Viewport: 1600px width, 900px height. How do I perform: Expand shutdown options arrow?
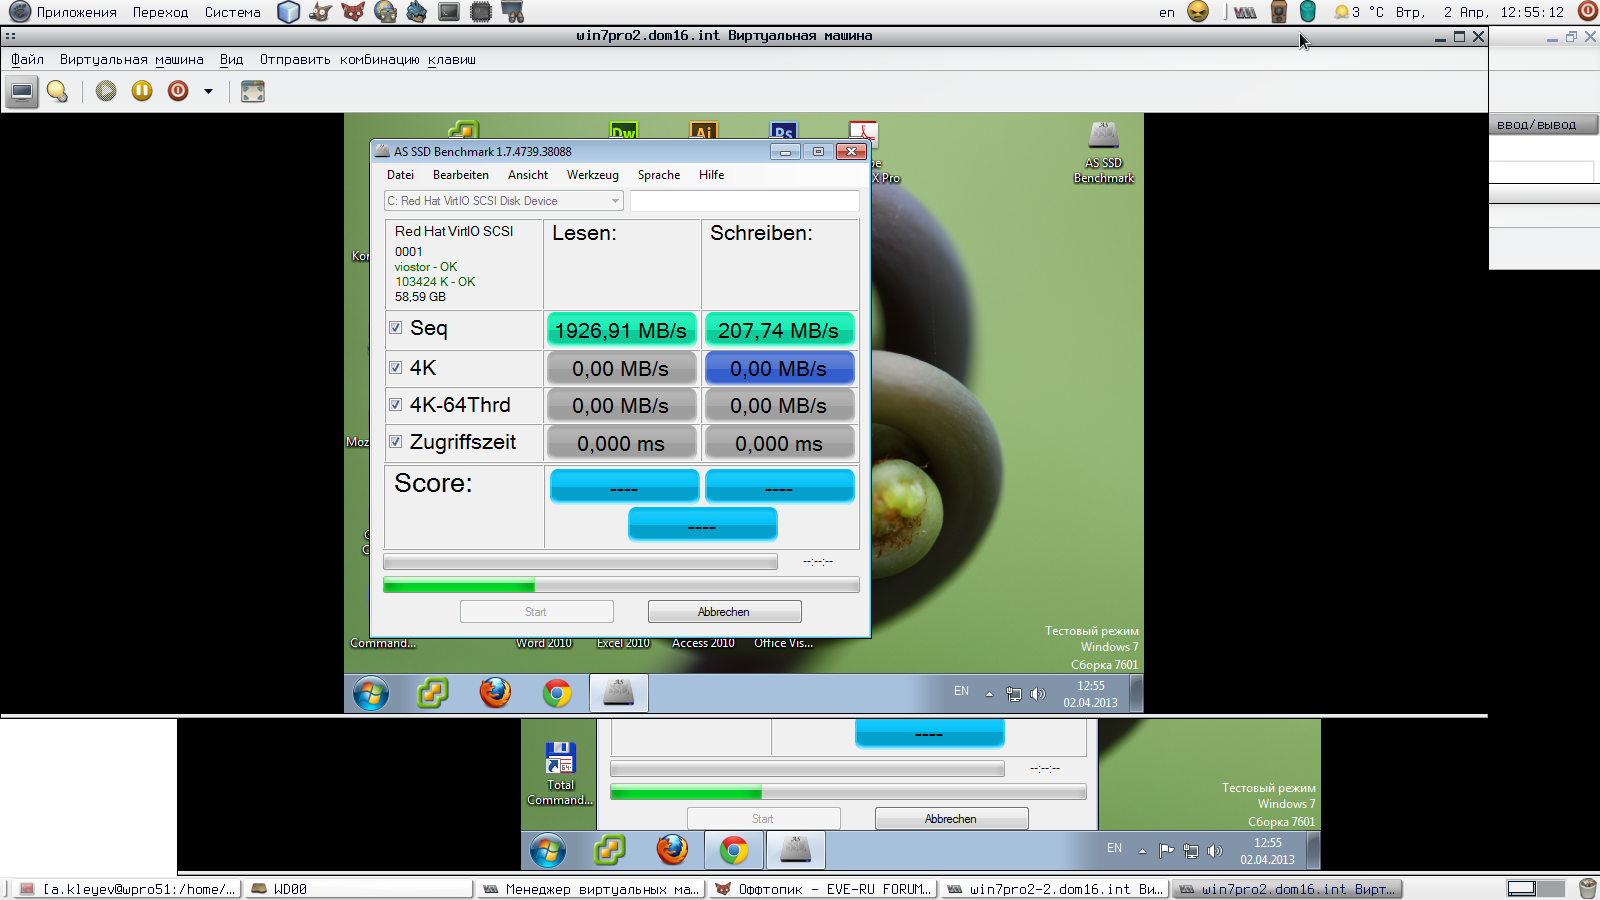(208, 91)
